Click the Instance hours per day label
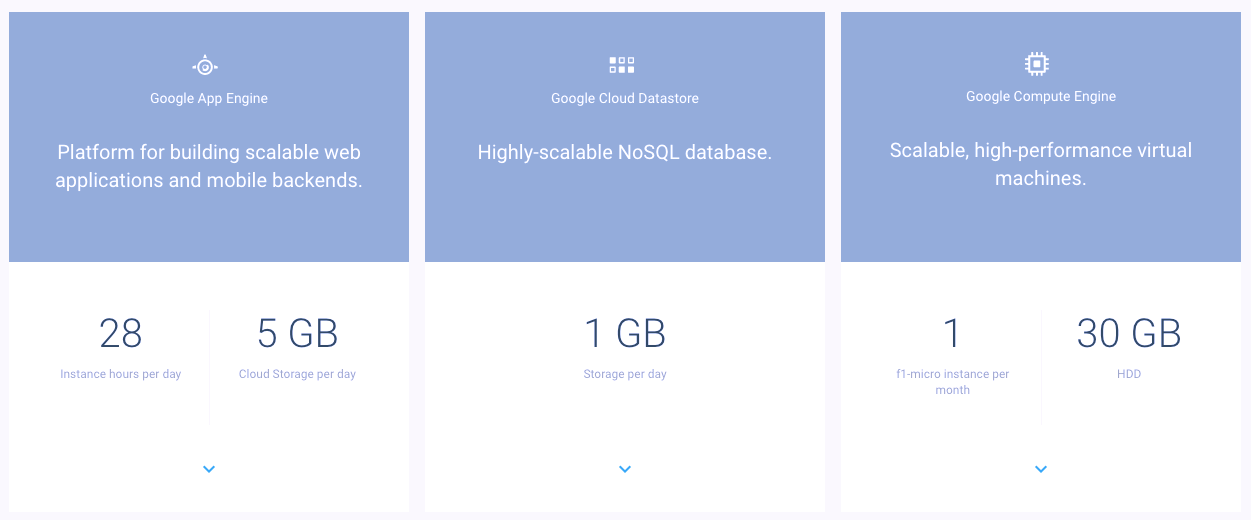The image size is (1251, 520). click(x=121, y=375)
